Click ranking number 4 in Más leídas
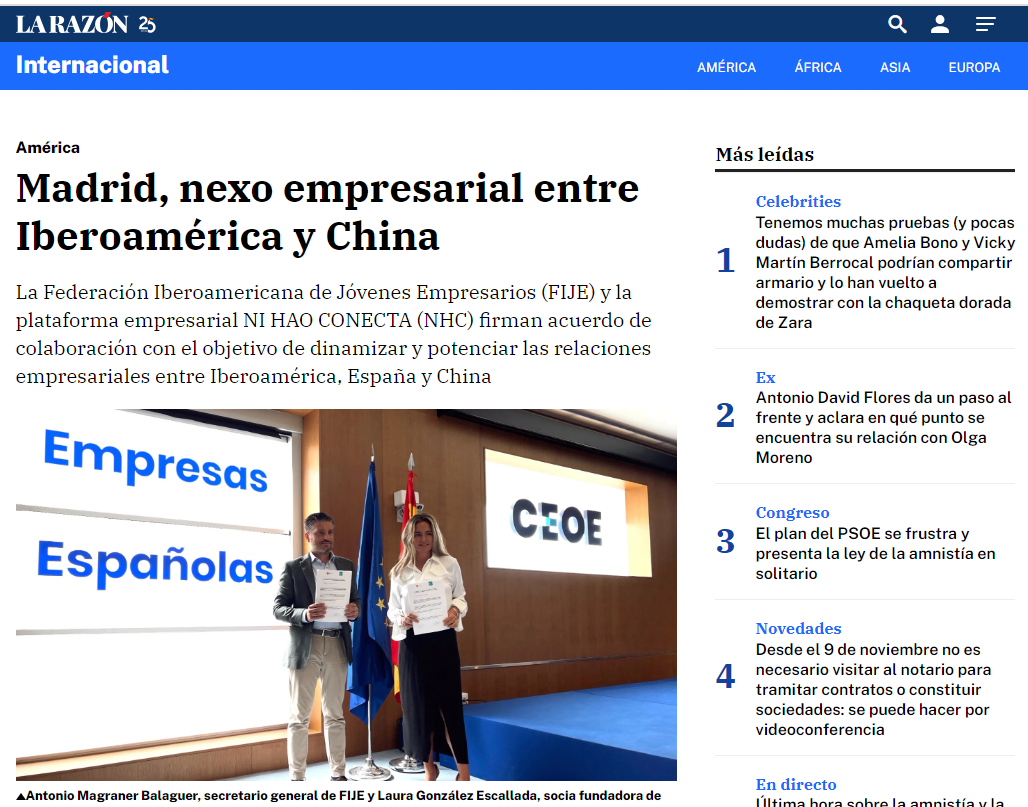 coord(725,676)
